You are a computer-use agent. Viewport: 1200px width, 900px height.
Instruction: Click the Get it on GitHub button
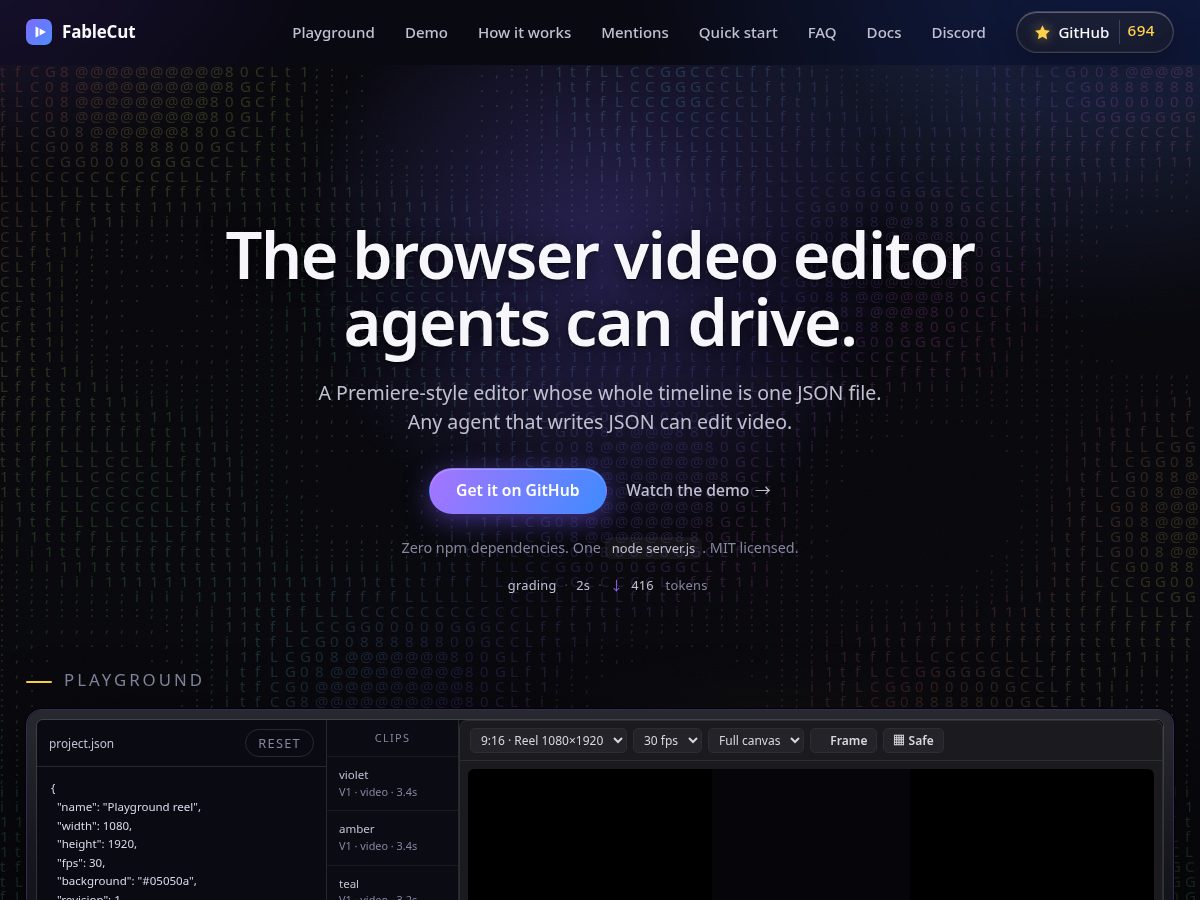(518, 490)
